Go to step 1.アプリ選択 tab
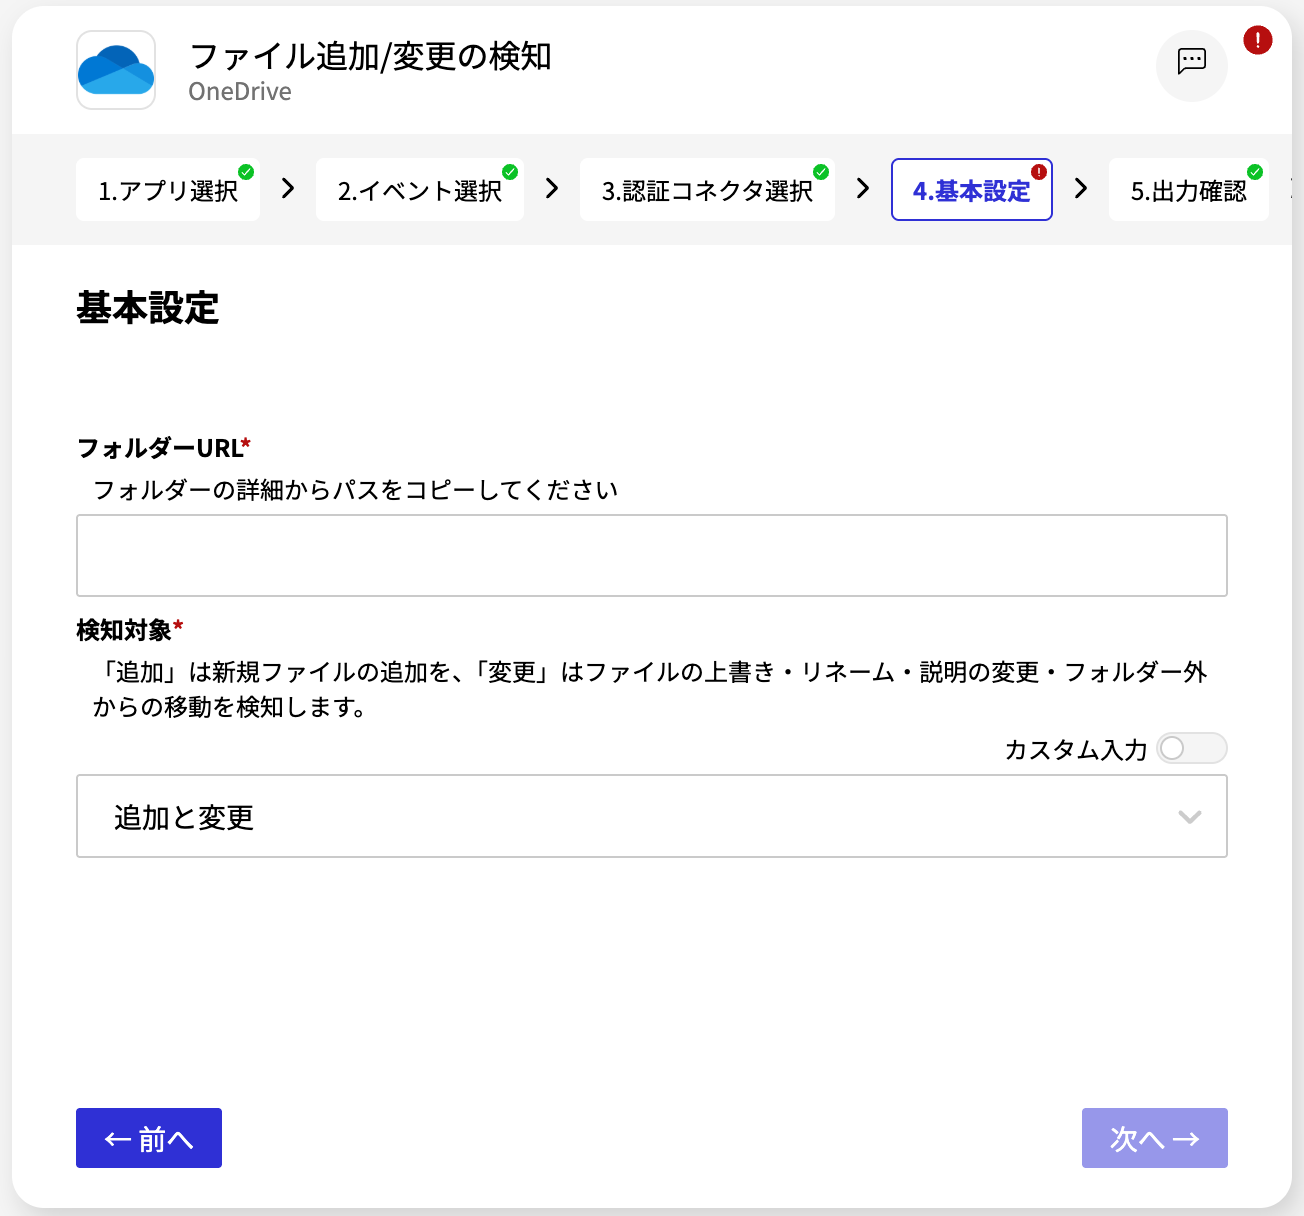 point(168,189)
